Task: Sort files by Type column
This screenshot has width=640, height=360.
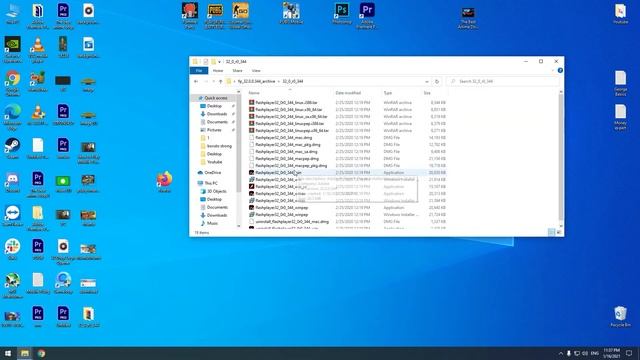Action: (x=388, y=93)
